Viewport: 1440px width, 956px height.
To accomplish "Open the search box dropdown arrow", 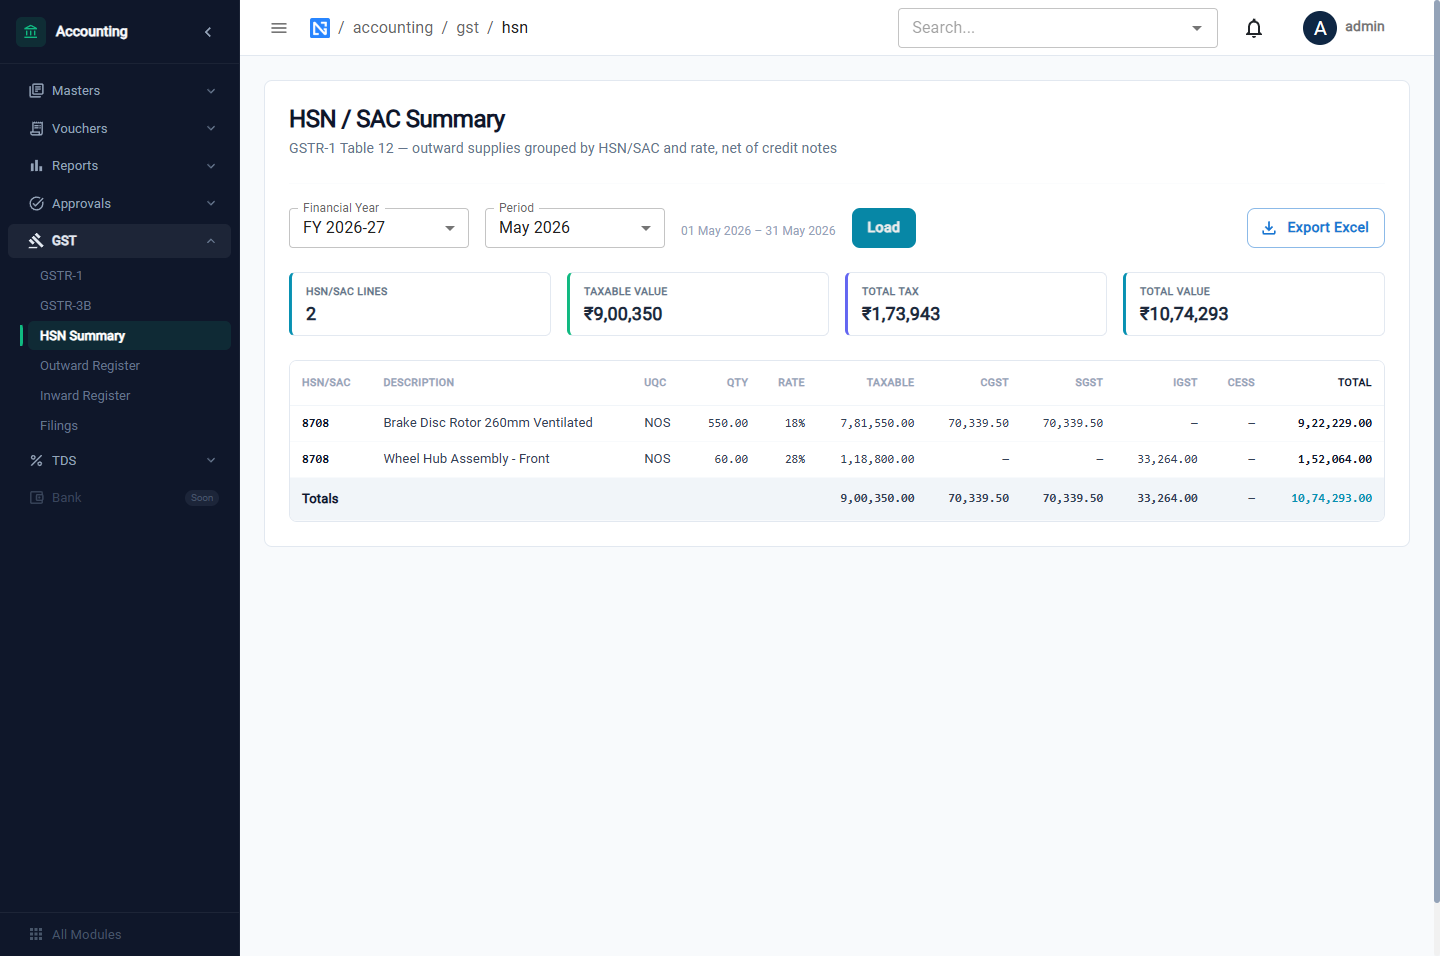I will [x=1197, y=28].
